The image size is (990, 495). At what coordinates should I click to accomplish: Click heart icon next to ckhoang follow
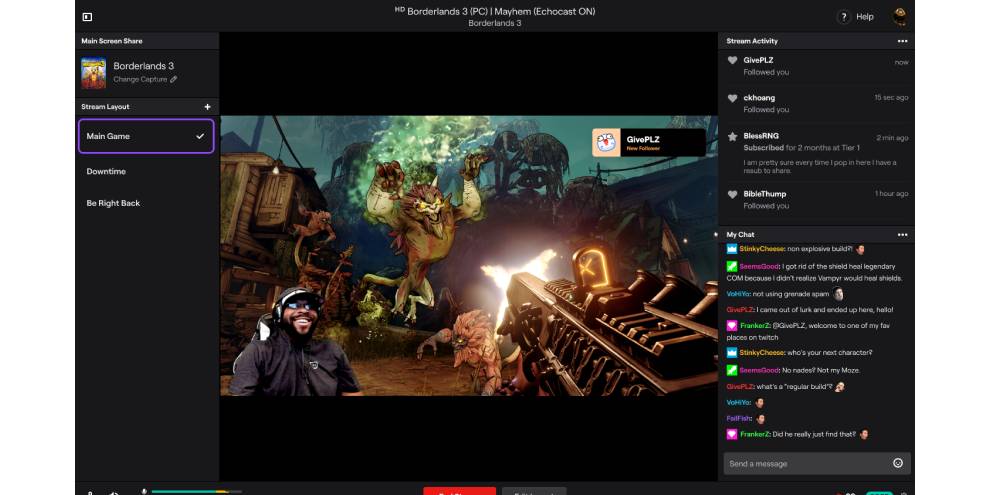tap(732, 98)
